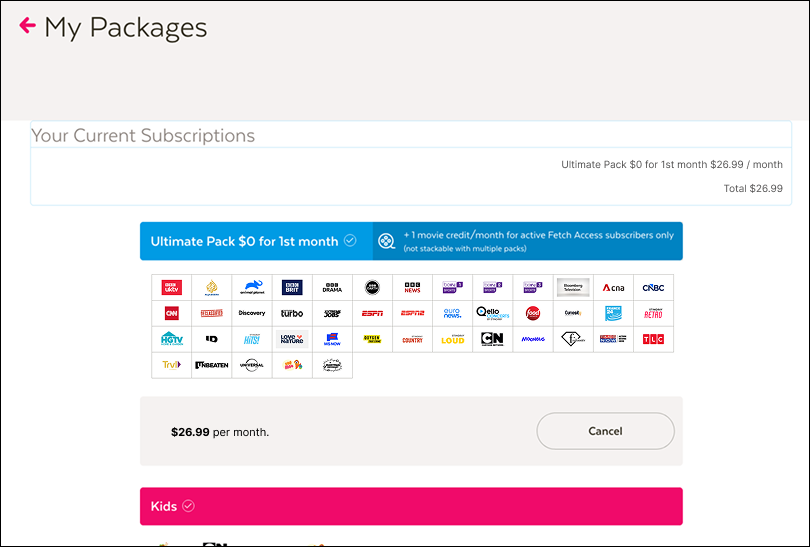Open the Your Current Subscriptions section
Viewport: 810px width, 547px height.
click(x=143, y=135)
